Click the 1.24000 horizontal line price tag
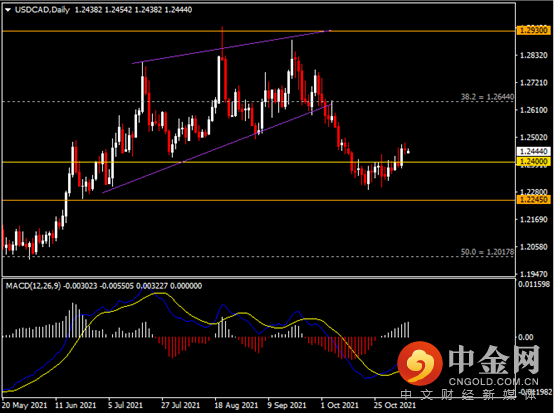Screen dimensions: 554x413 (534, 162)
